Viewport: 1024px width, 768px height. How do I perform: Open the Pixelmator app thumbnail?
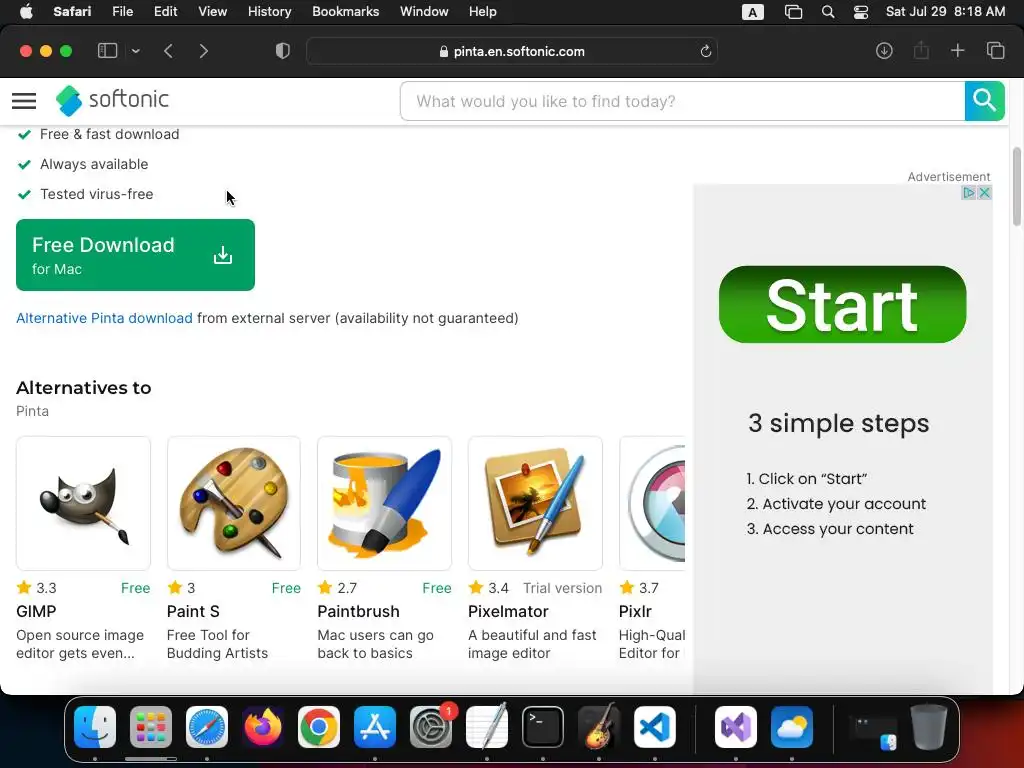pos(536,503)
